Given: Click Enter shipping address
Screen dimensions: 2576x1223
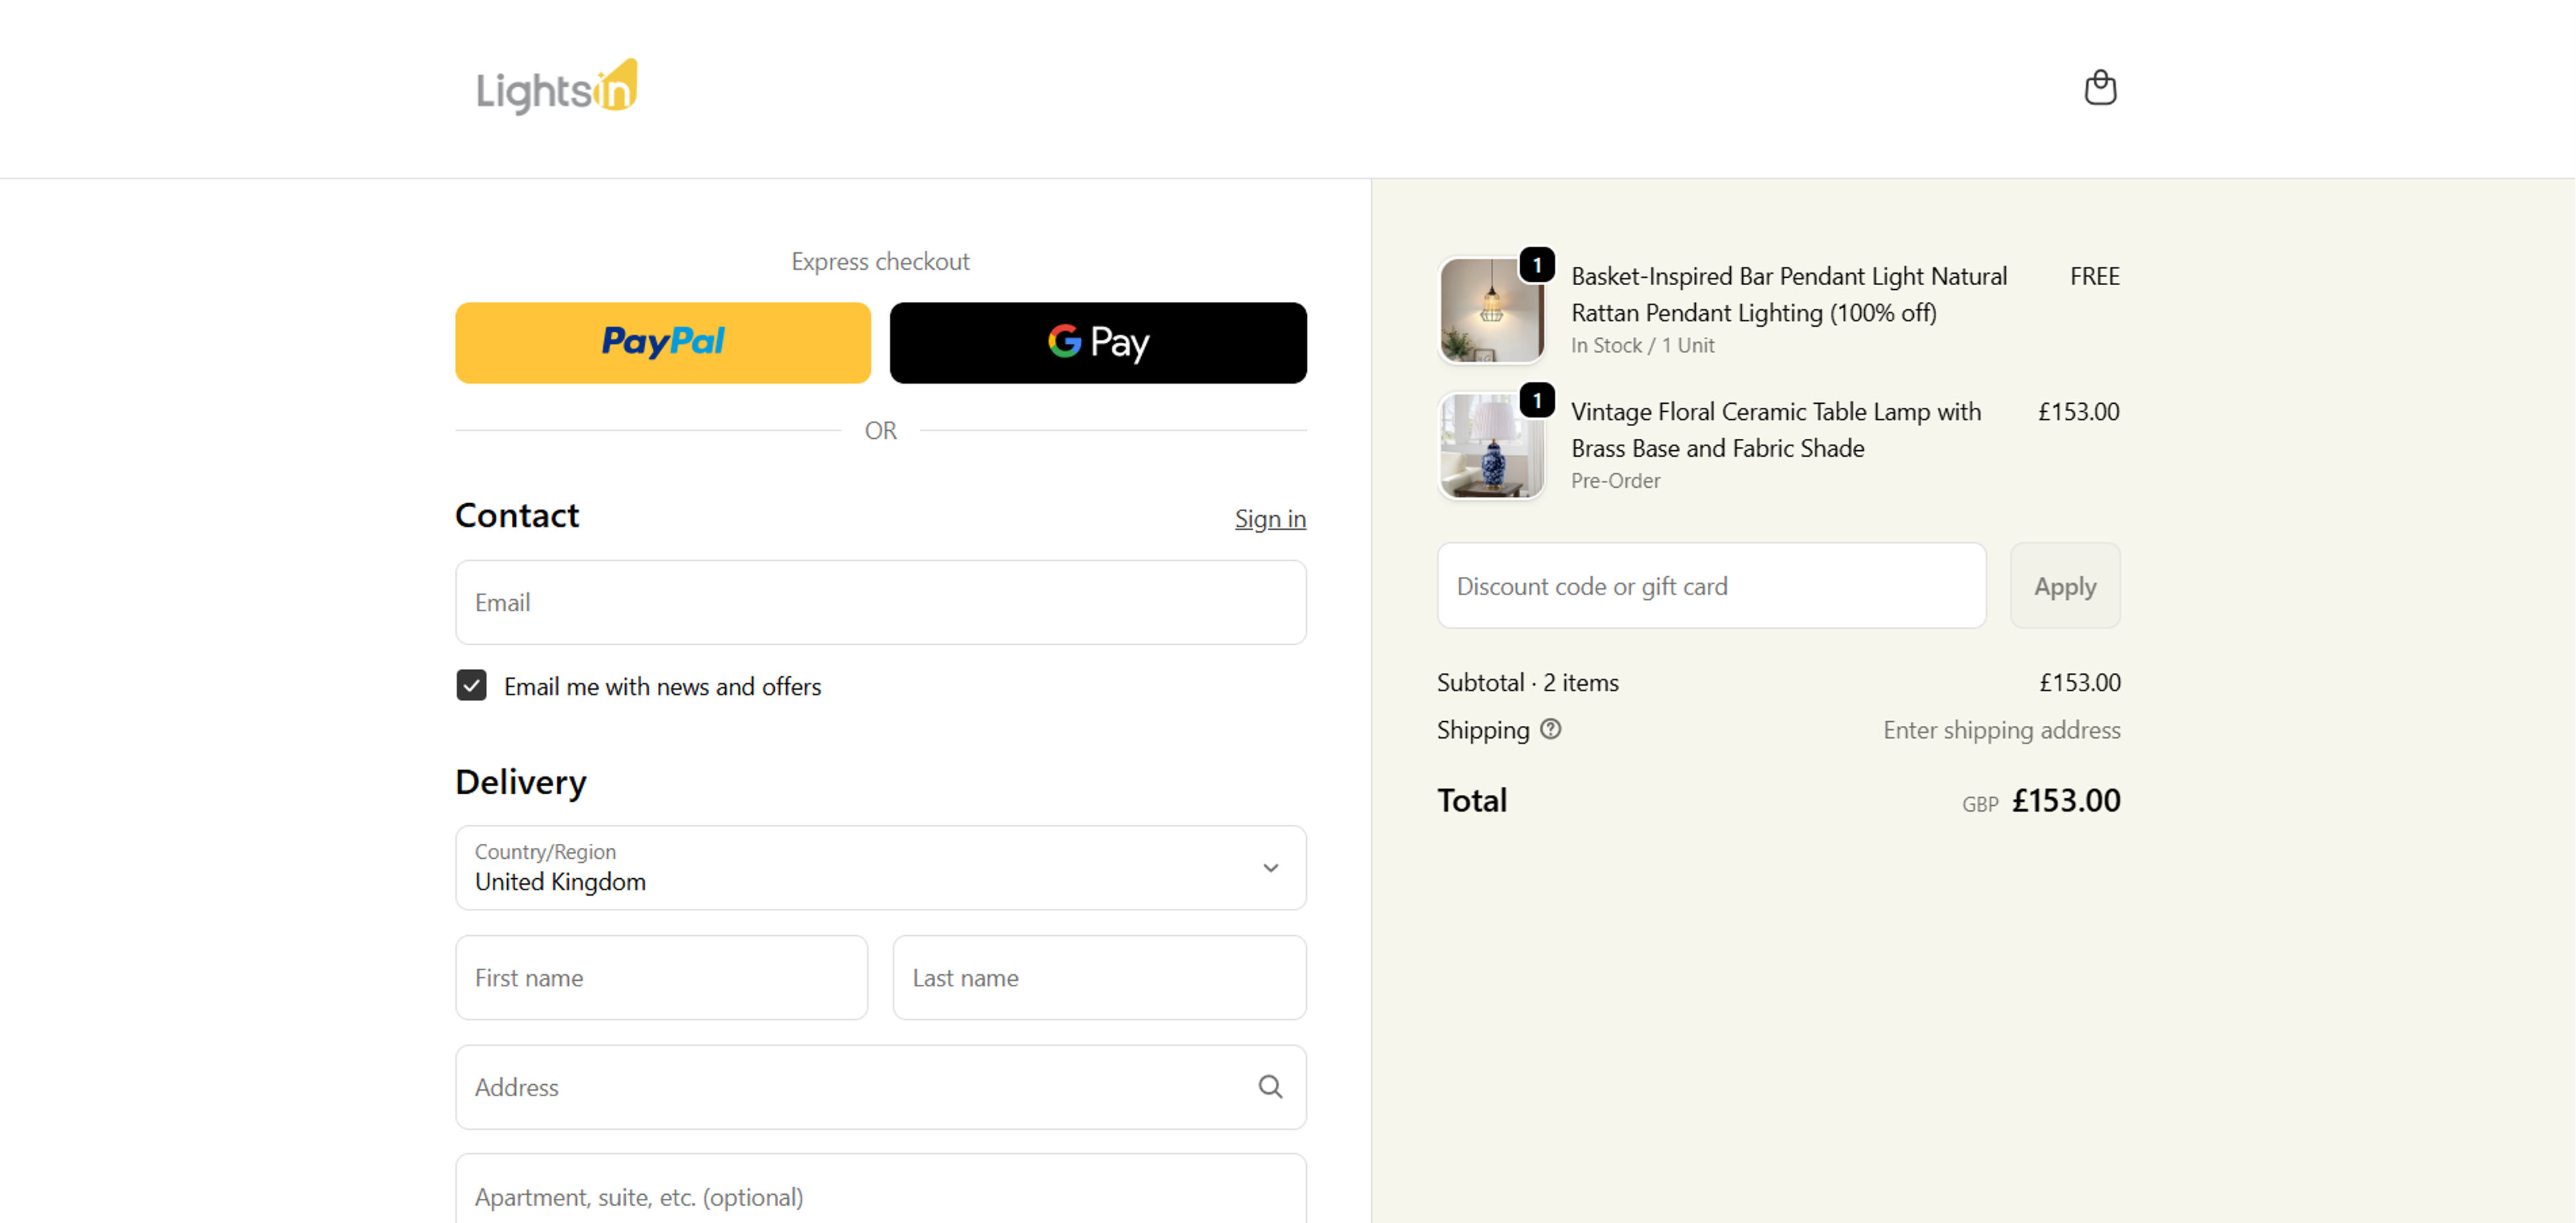Looking at the screenshot, I should click(2001, 730).
